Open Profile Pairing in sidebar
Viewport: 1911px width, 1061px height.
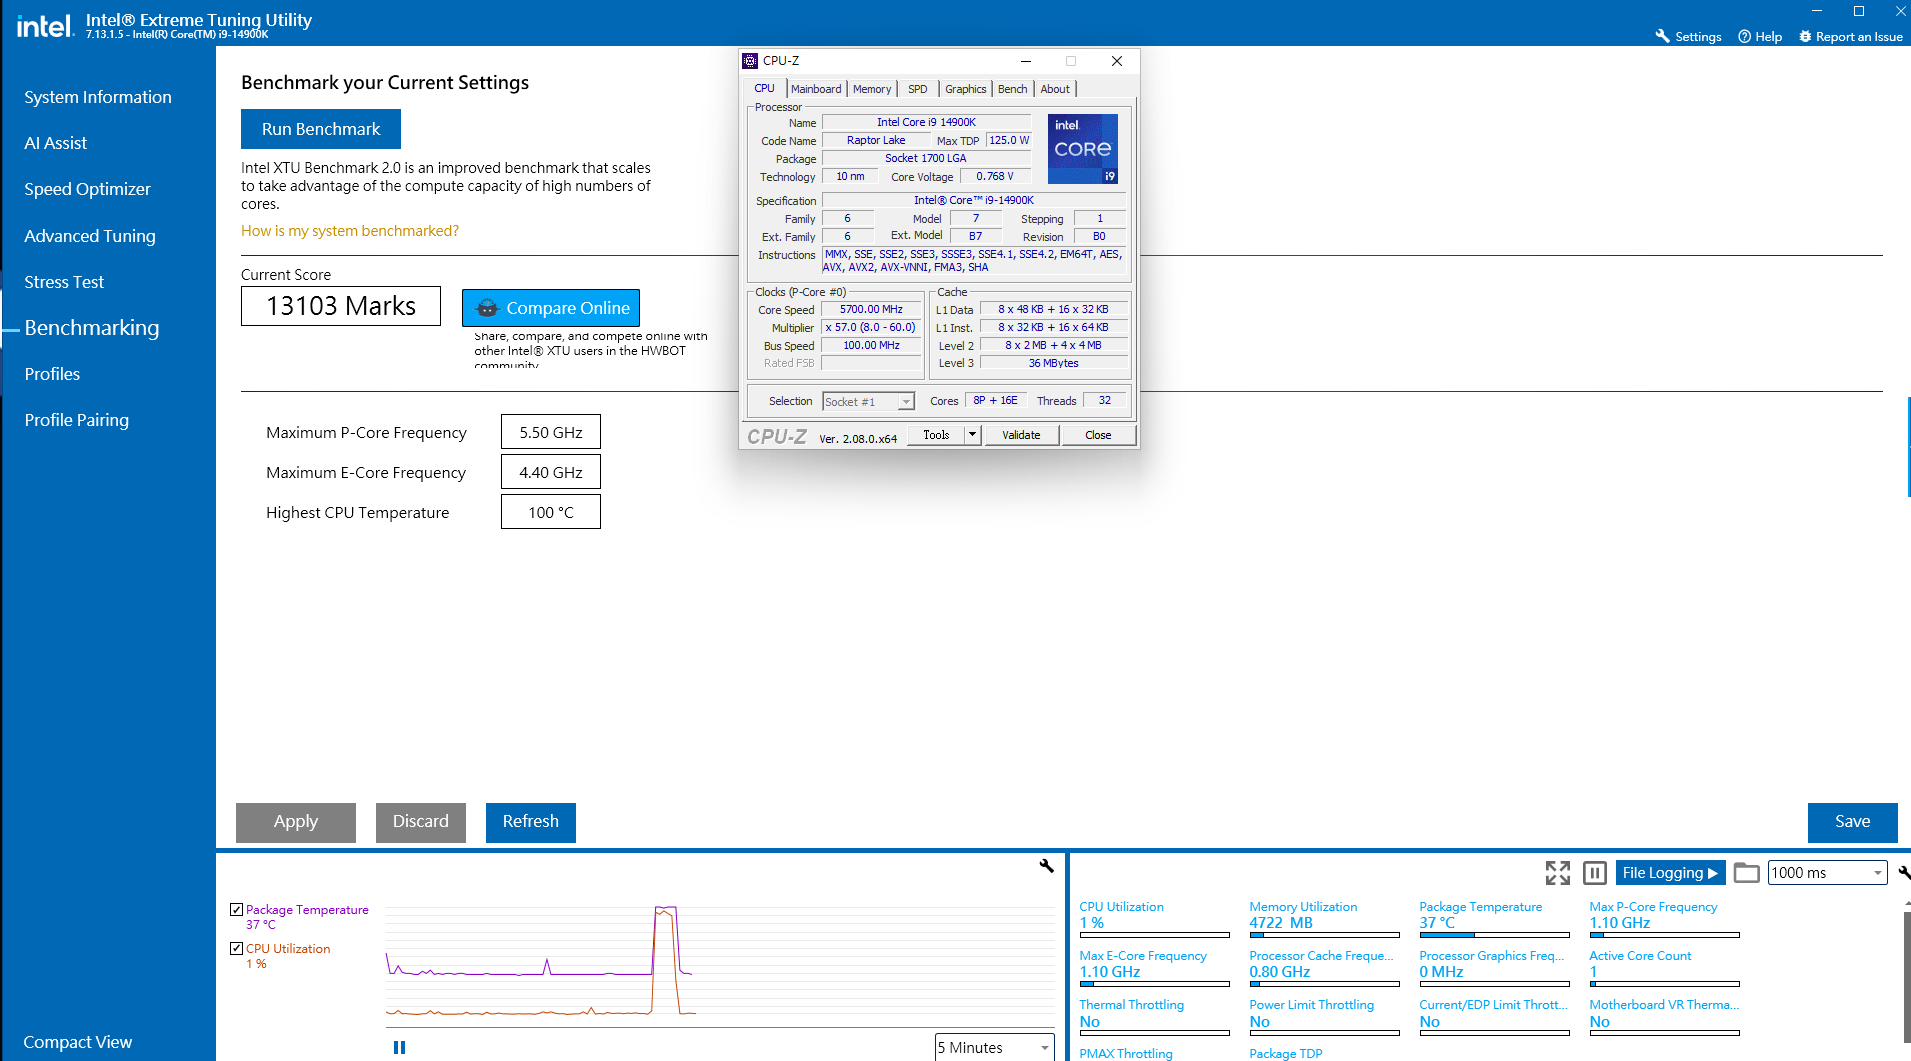(x=76, y=420)
